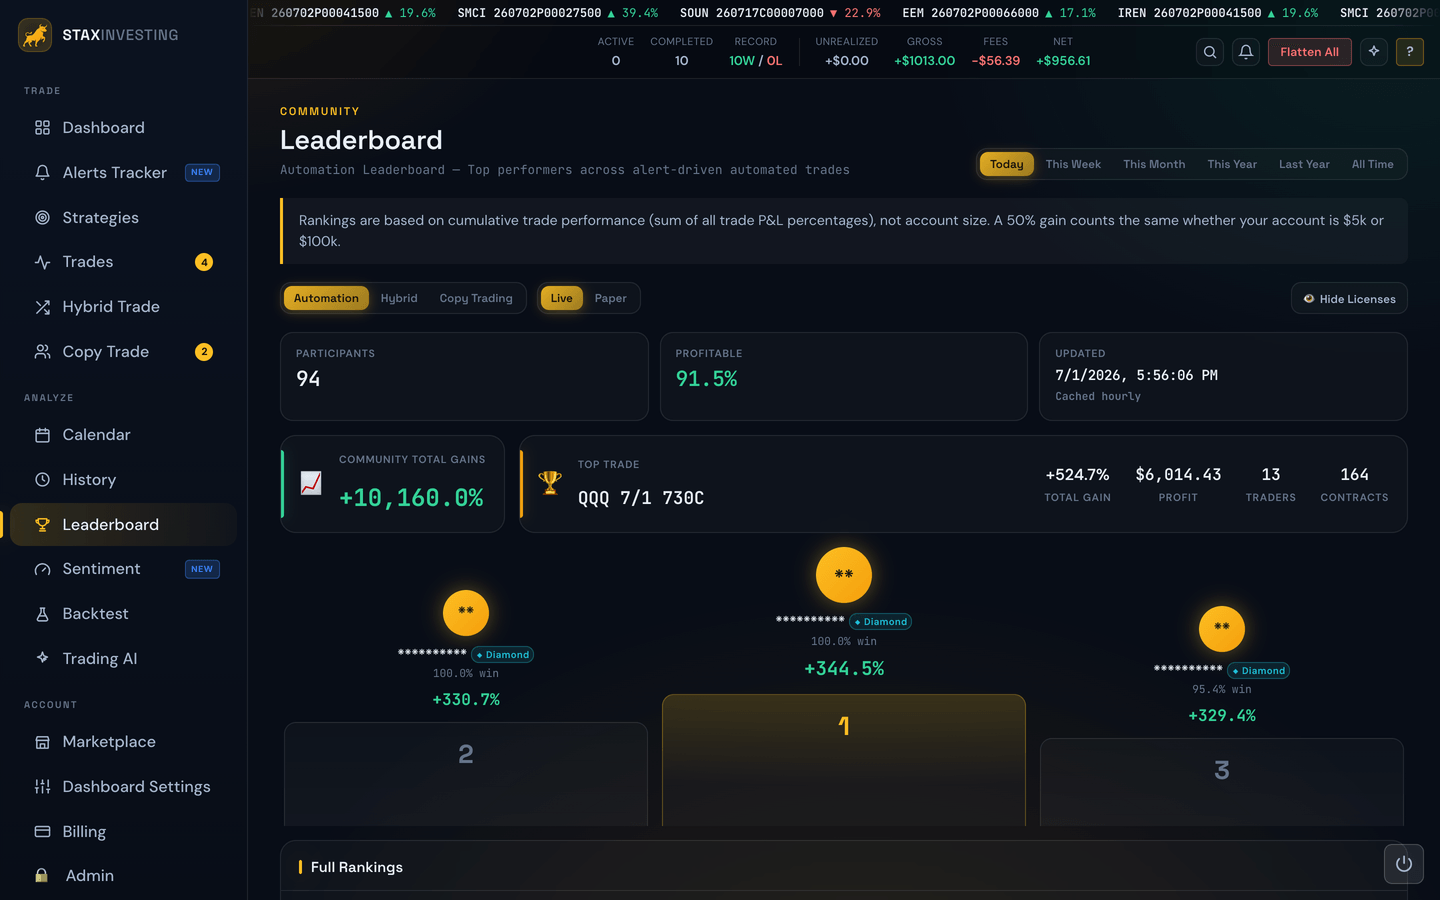Go to Hybrid Trade page
The width and height of the screenshot is (1440, 900).
(x=111, y=307)
